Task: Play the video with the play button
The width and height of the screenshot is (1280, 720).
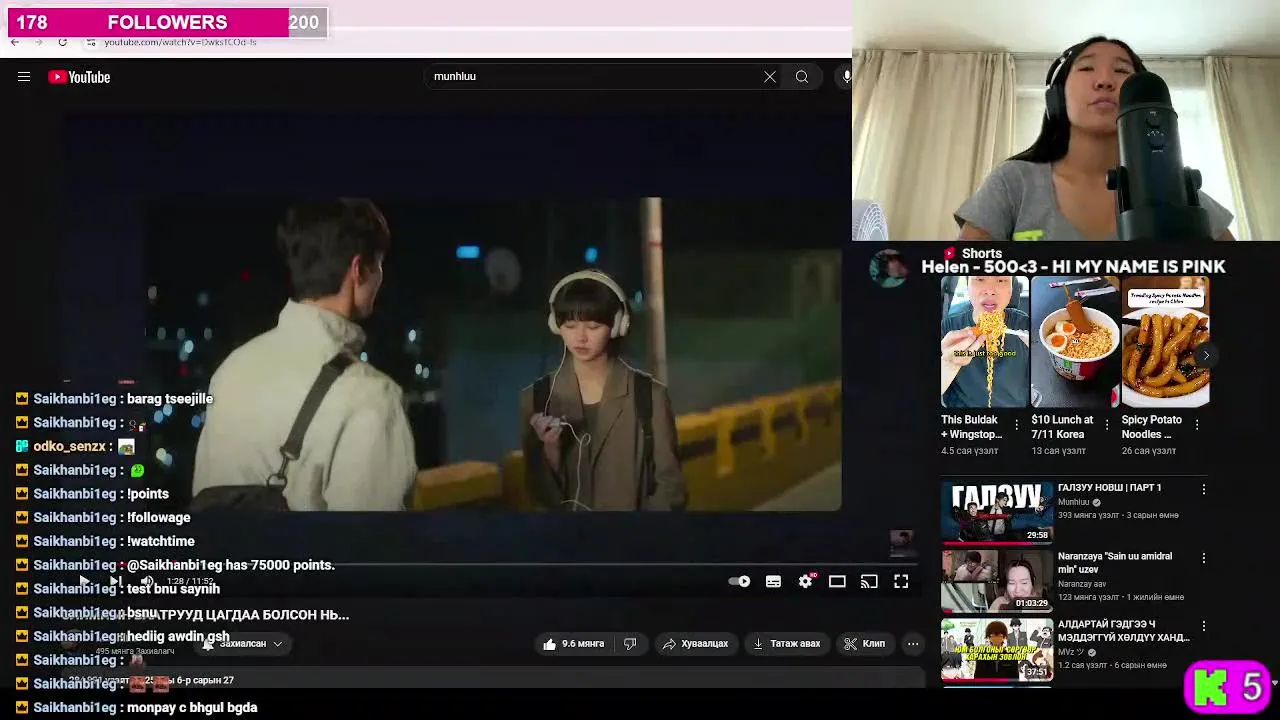Action: (84, 581)
